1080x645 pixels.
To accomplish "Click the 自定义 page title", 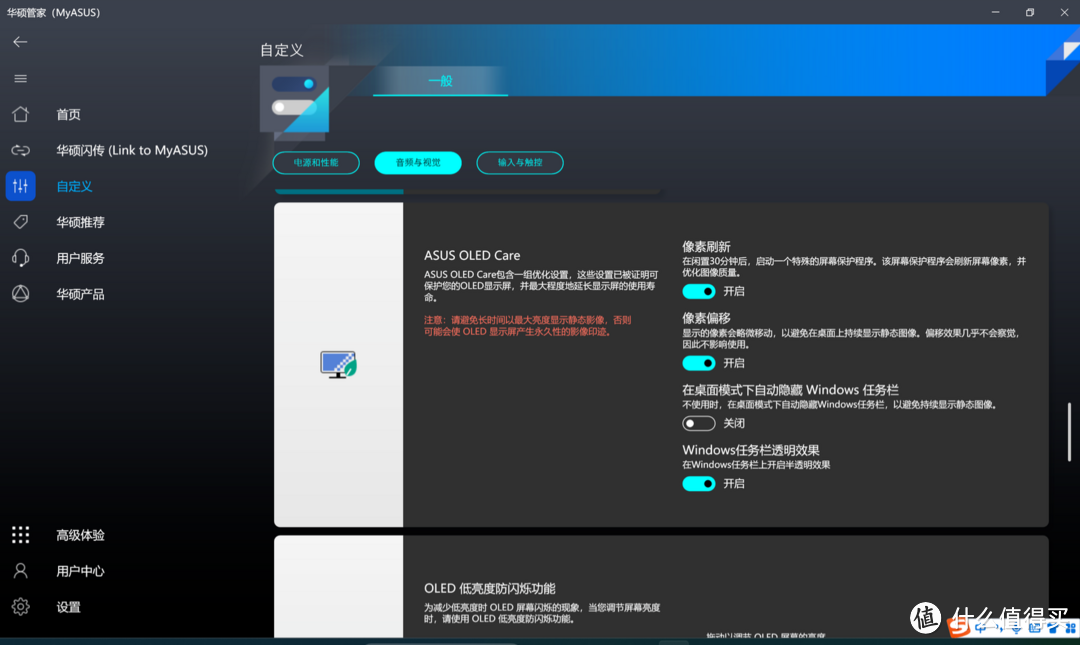I will click(282, 50).
